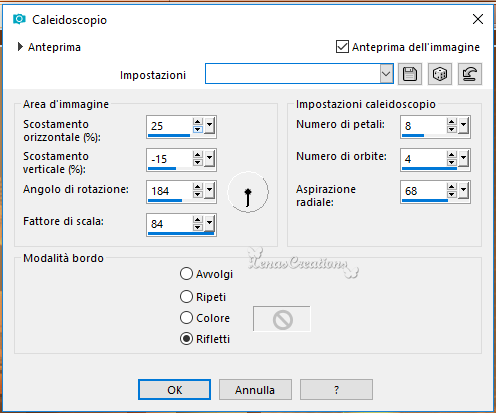Increase Aspirazione radiale with up arrow
This screenshot has height=413, width=496.
[x=452, y=188]
